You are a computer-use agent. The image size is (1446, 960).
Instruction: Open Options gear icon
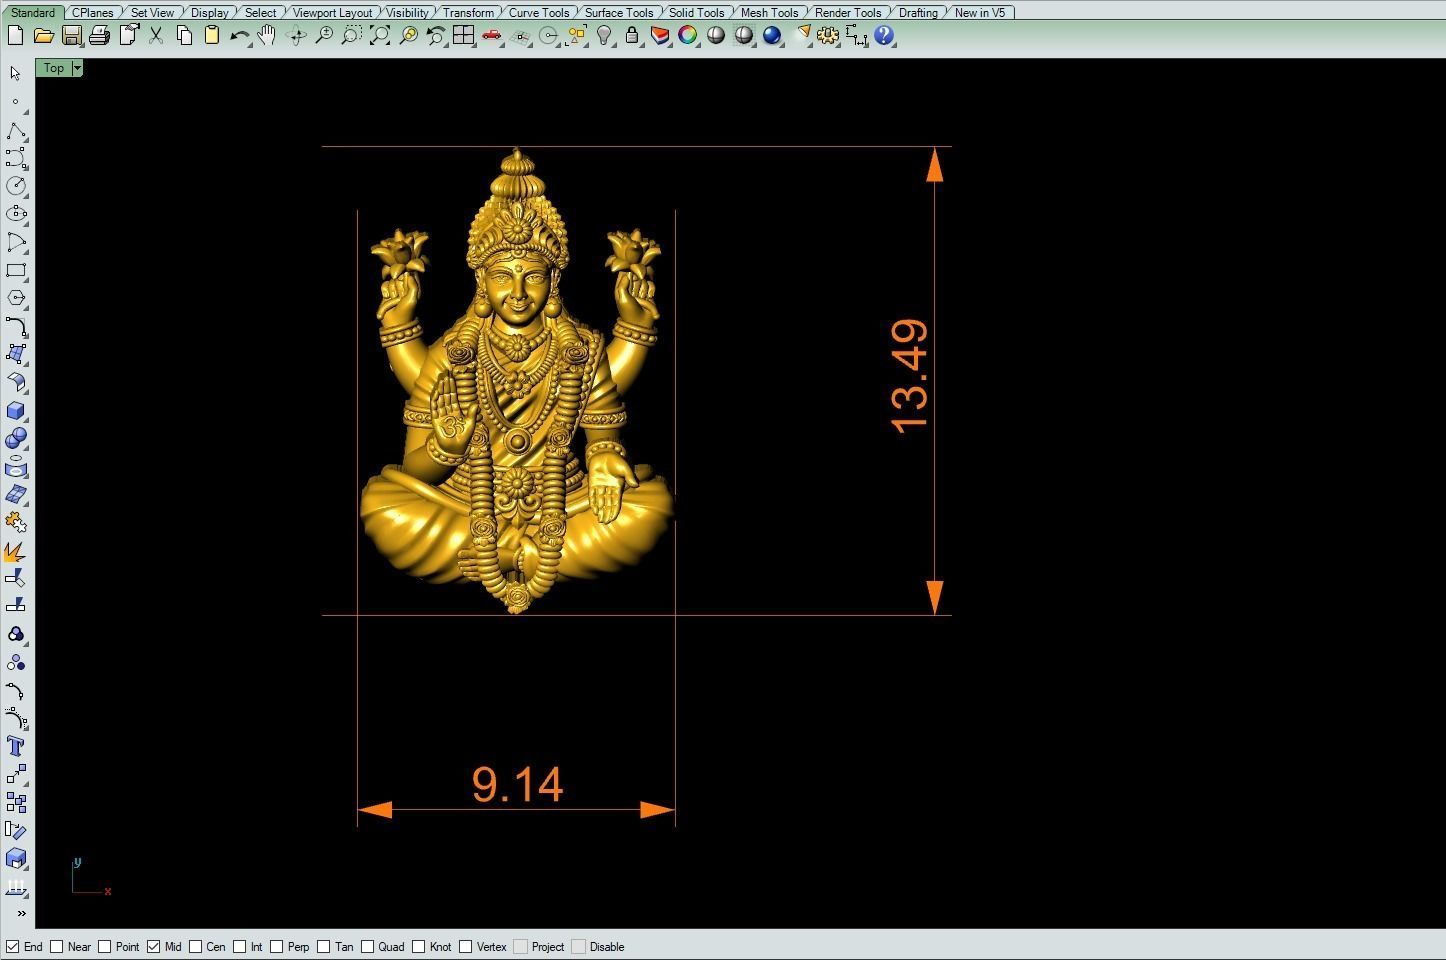point(828,35)
